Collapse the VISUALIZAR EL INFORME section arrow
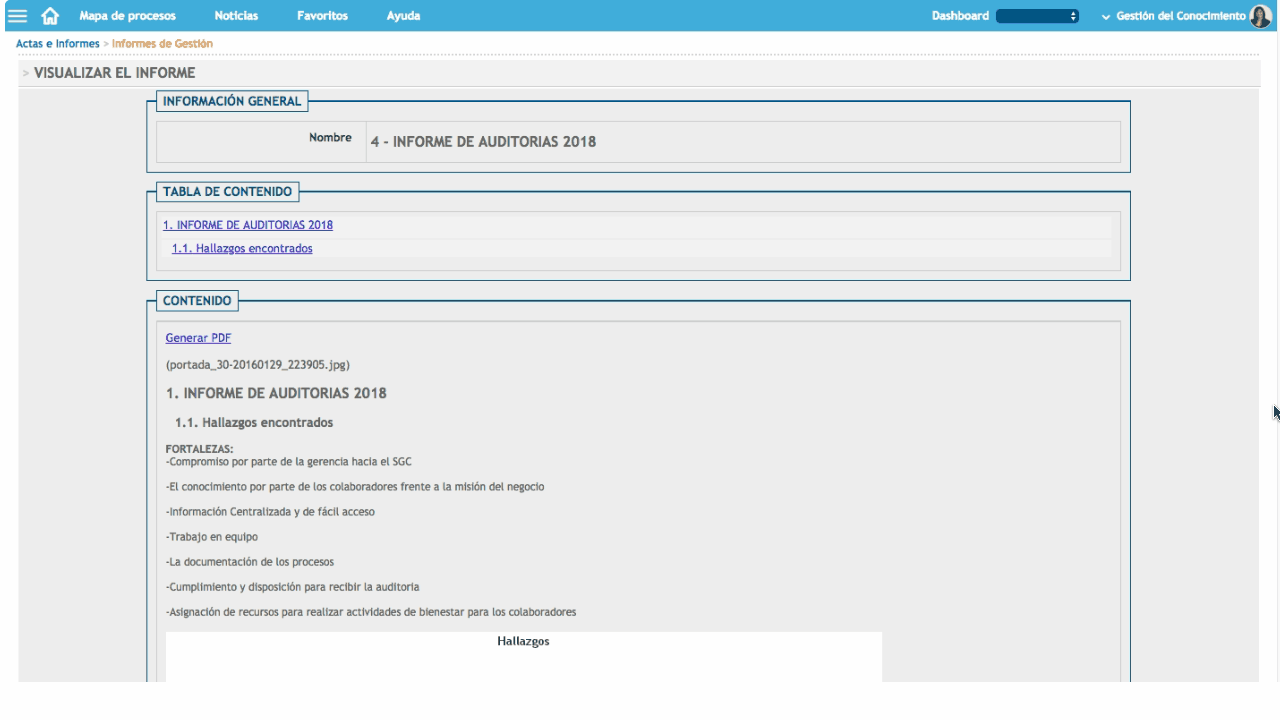 [25, 73]
